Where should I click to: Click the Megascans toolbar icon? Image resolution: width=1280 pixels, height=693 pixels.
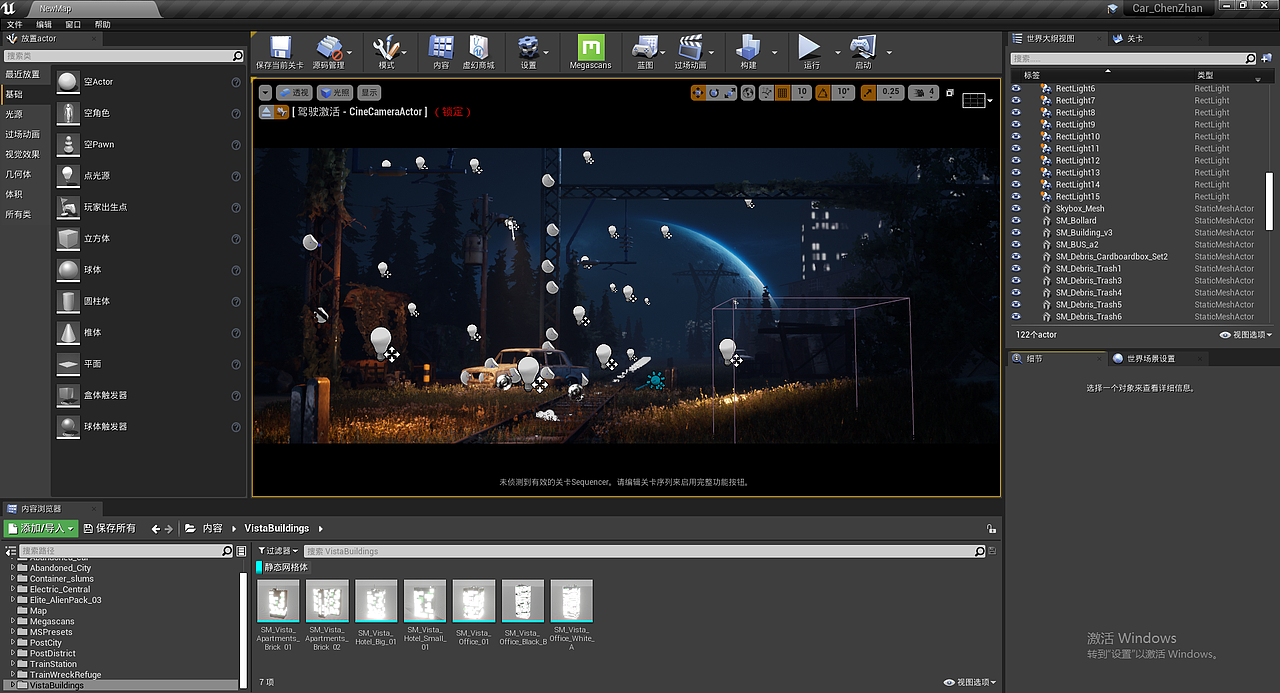[593, 47]
